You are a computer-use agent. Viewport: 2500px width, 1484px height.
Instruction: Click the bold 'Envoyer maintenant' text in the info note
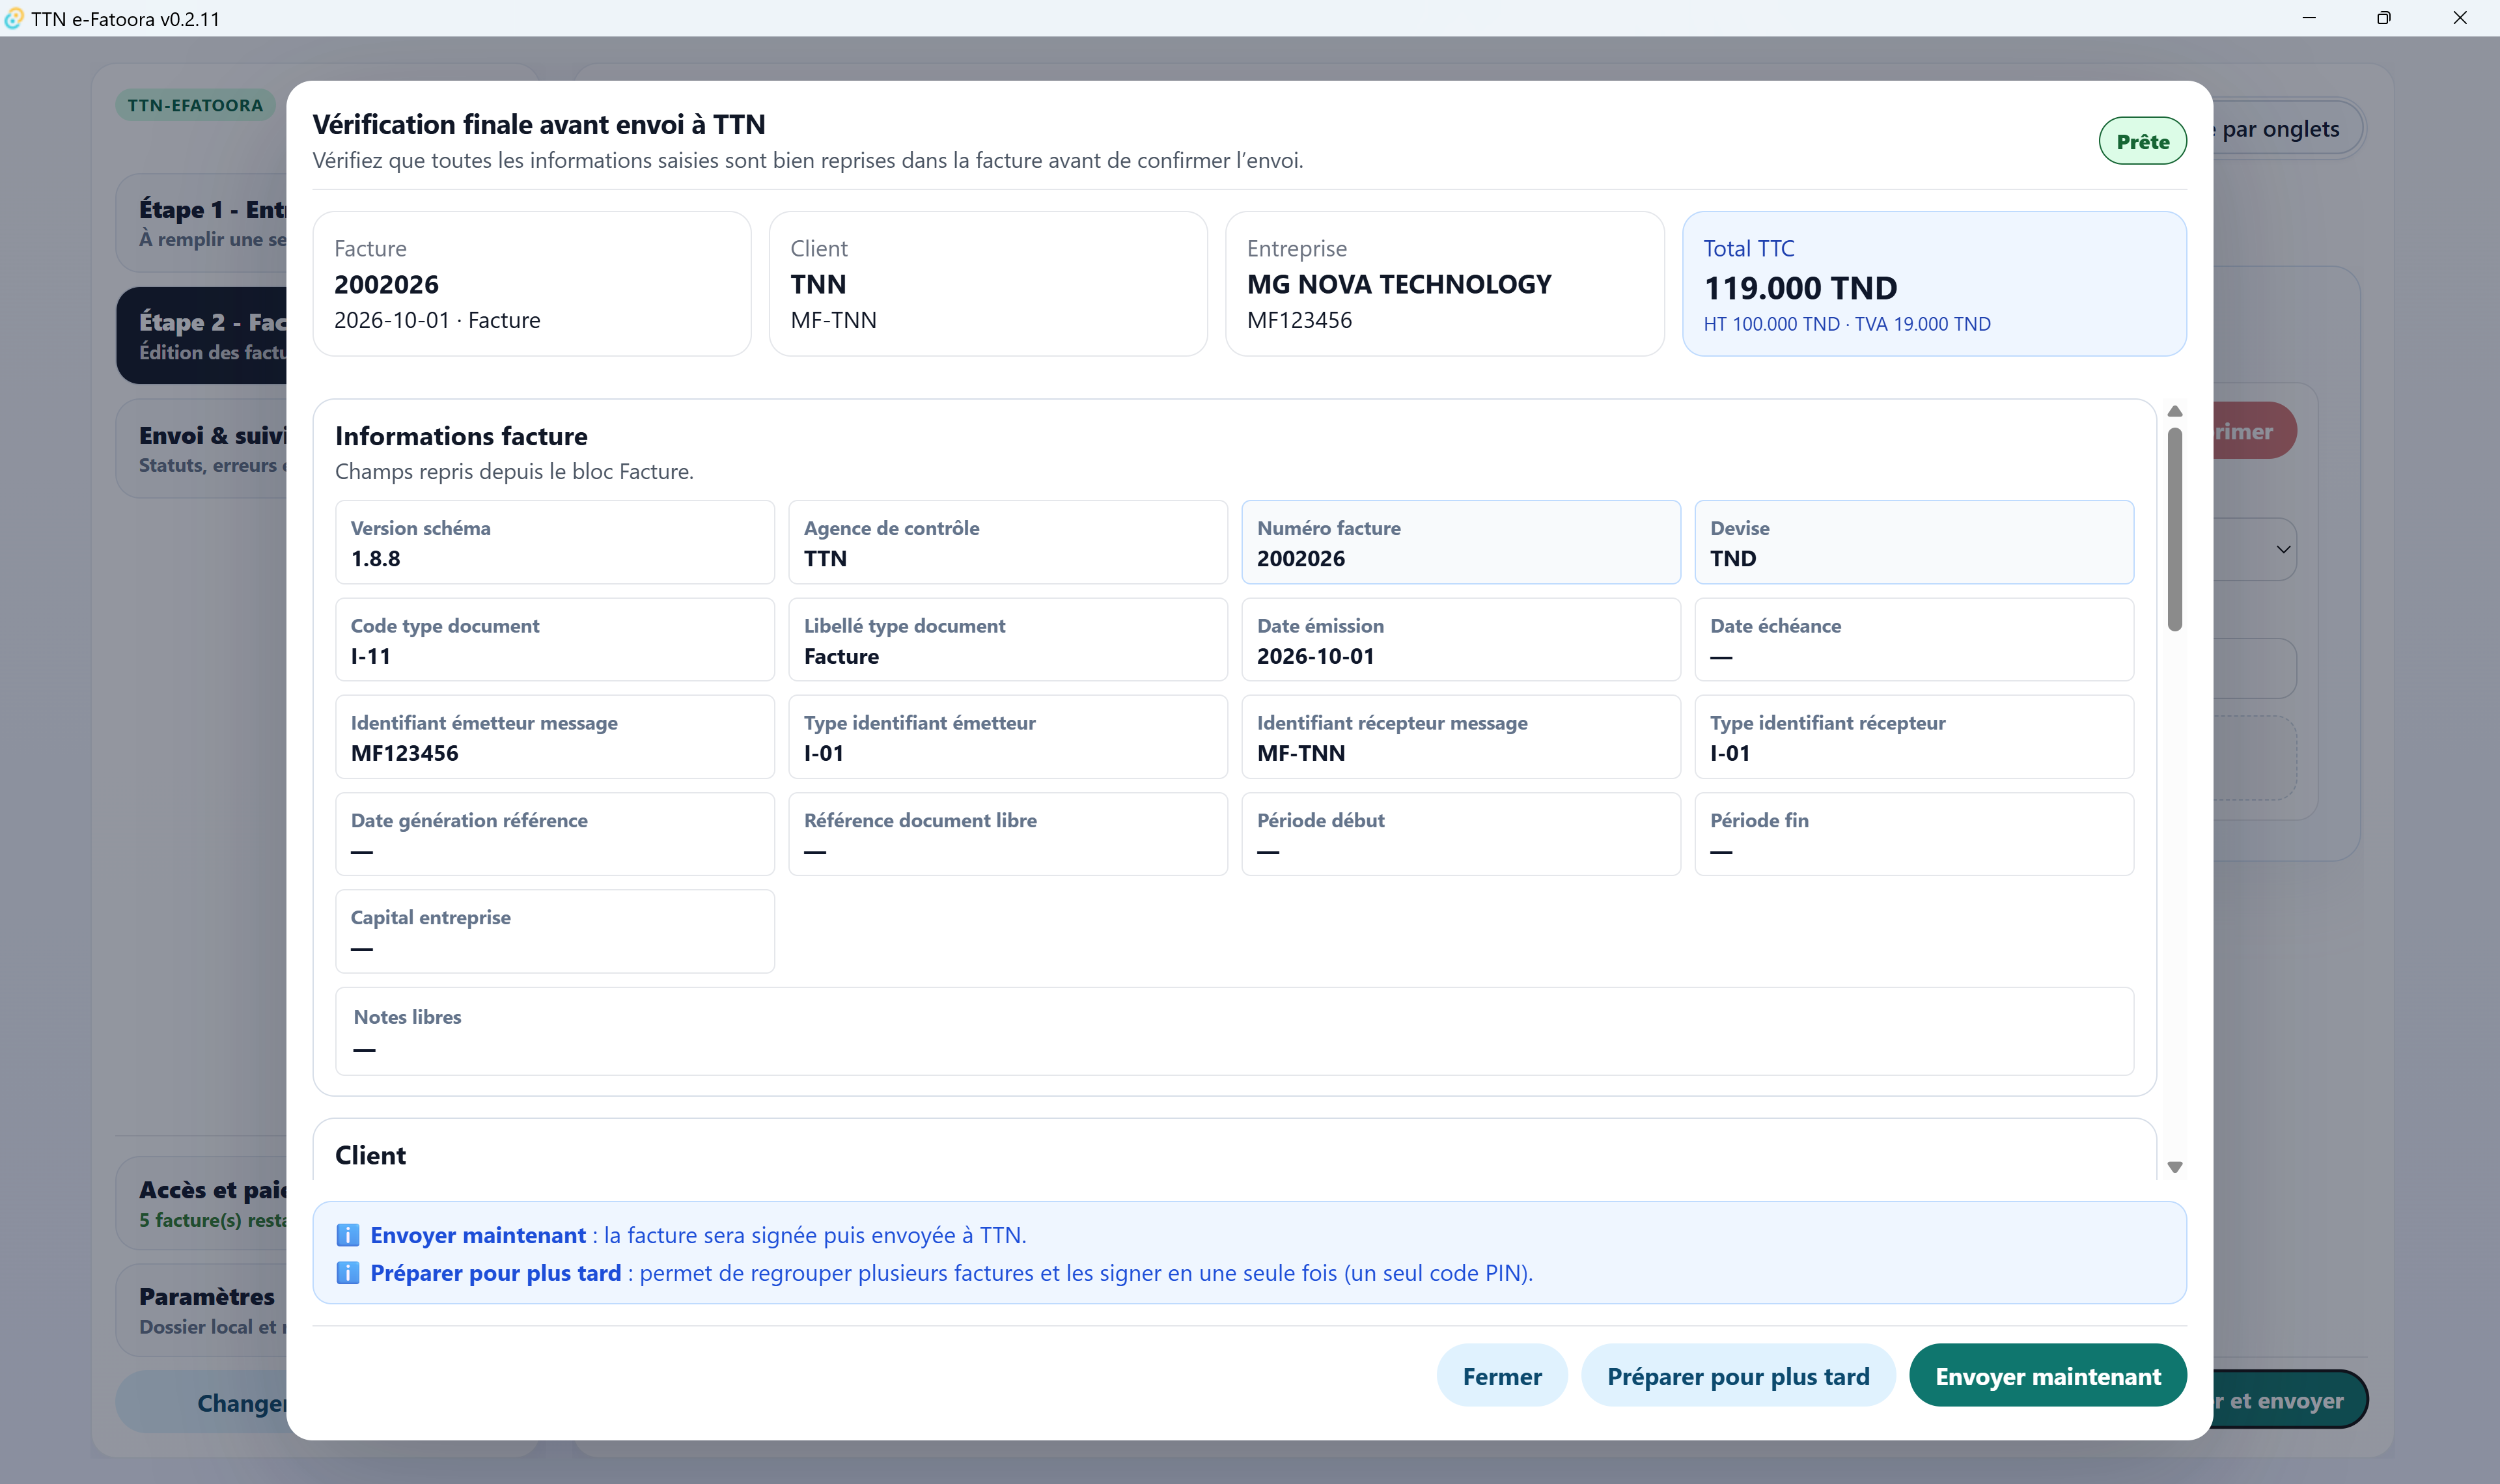[x=478, y=1235]
